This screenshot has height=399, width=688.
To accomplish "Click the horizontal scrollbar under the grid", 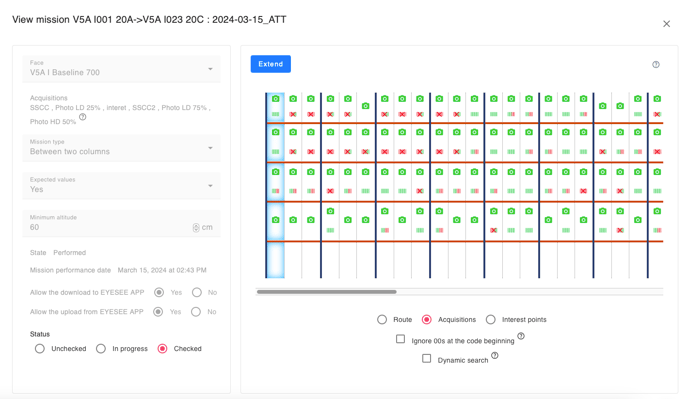I will click(x=326, y=291).
